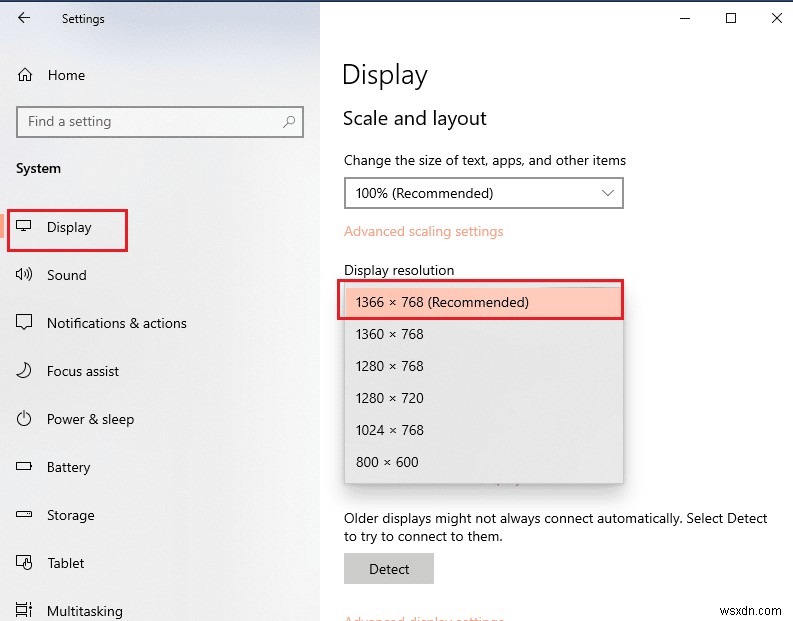Image resolution: width=793 pixels, height=621 pixels.
Task: Click the back arrow icon
Action: [24, 18]
